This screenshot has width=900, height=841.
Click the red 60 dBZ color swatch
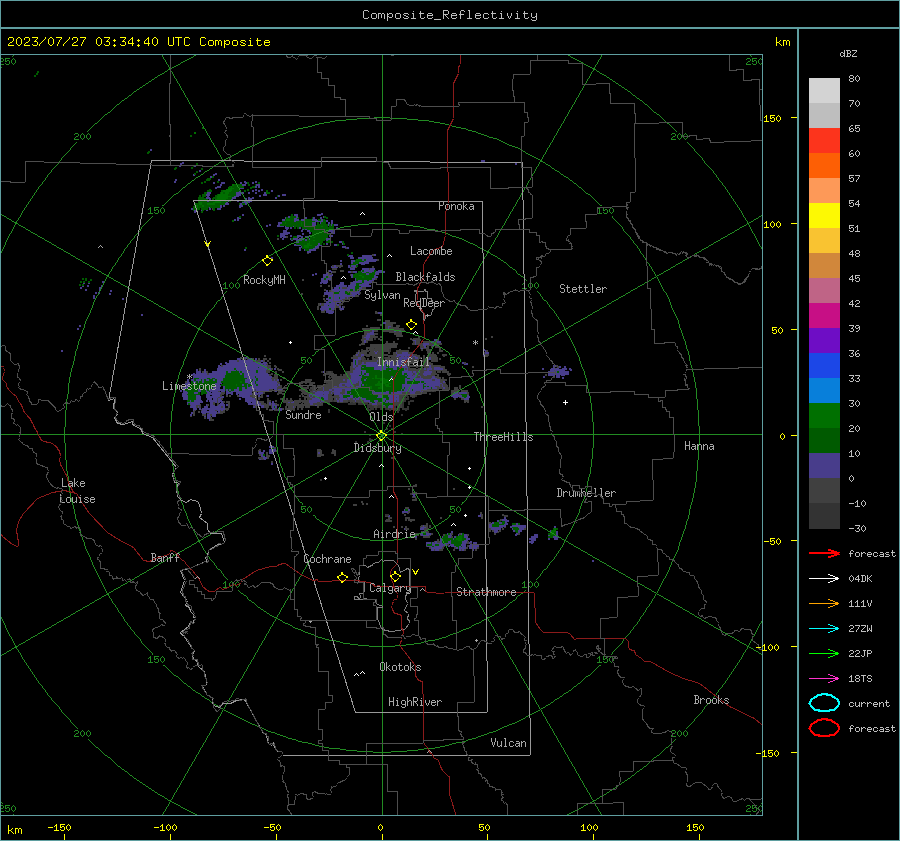click(x=824, y=141)
